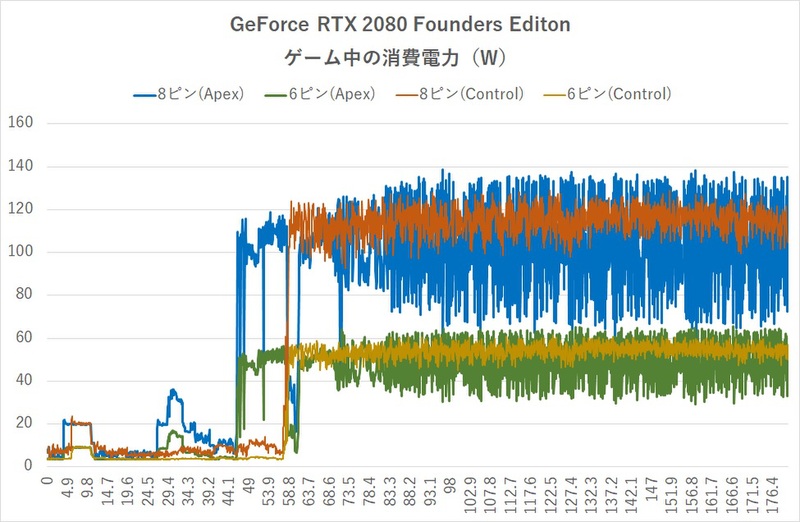Click the orange line marker for 8ピン(Control)
Screen dimensions: 800x522
tap(407, 95)
